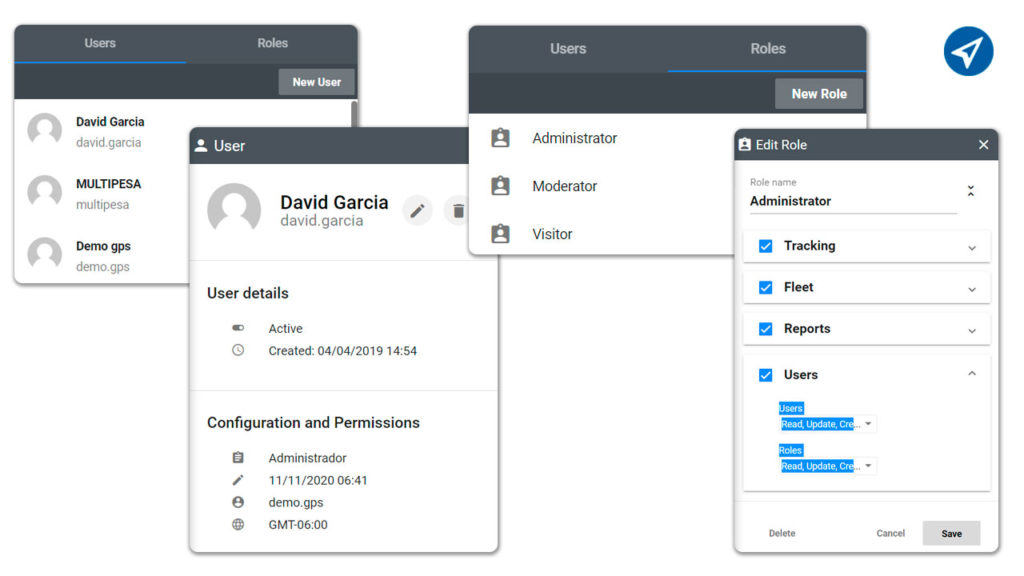The width and height of the screenshot is (1024, 576).
Task: Edit David Garcia with pencil icon
Action: (417, 210)
